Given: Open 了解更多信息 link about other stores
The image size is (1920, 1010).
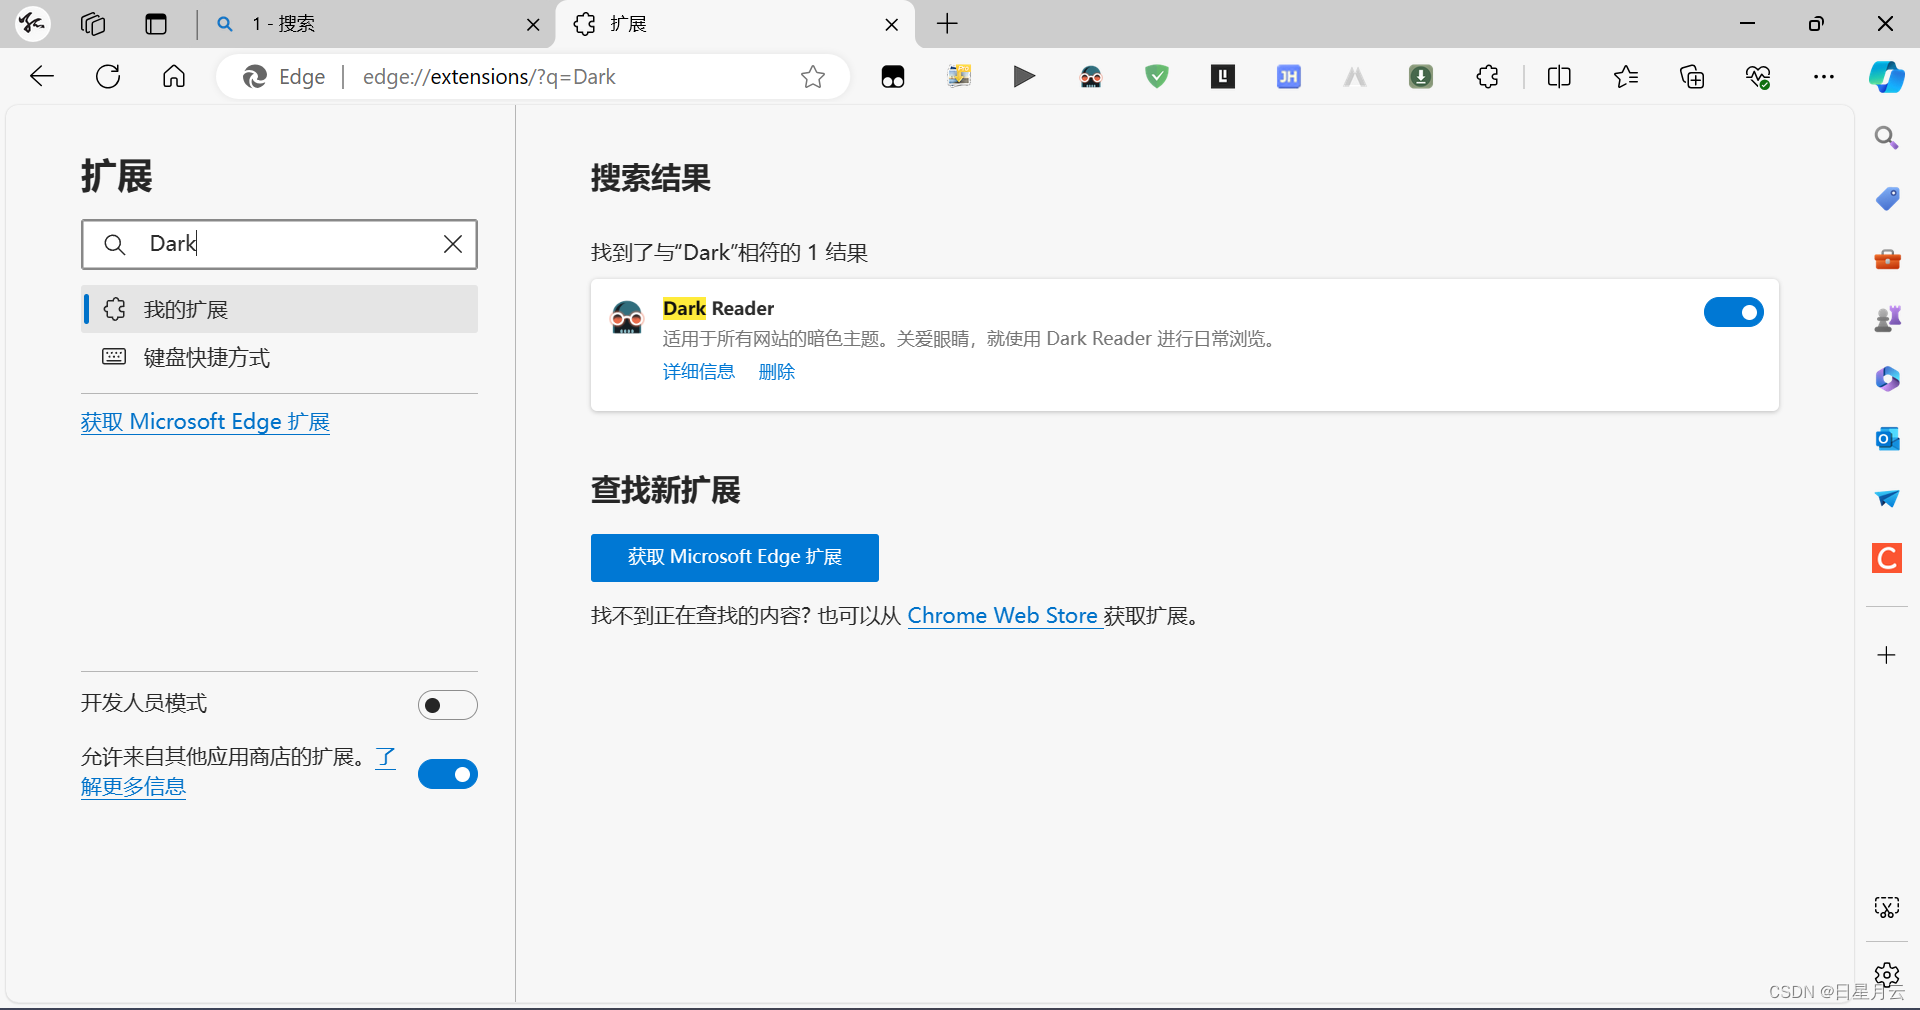Looking at the screenshot, I should 133,786.
